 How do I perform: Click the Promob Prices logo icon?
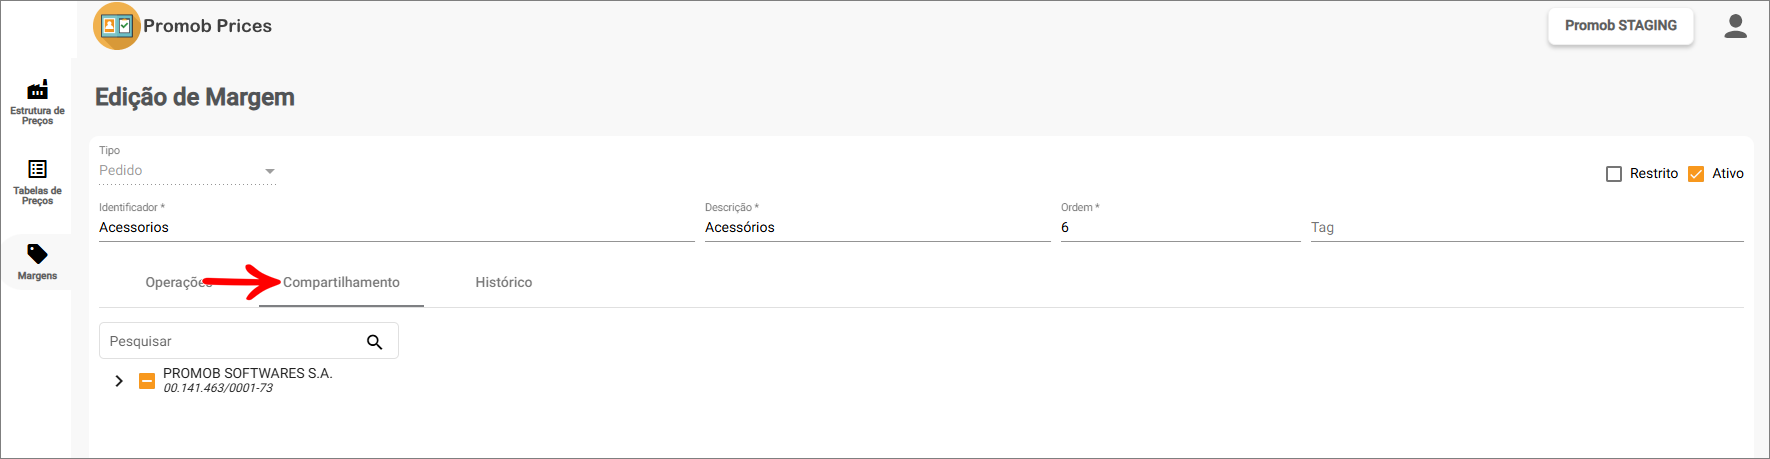pyautogui.click(x=117, y=26)
